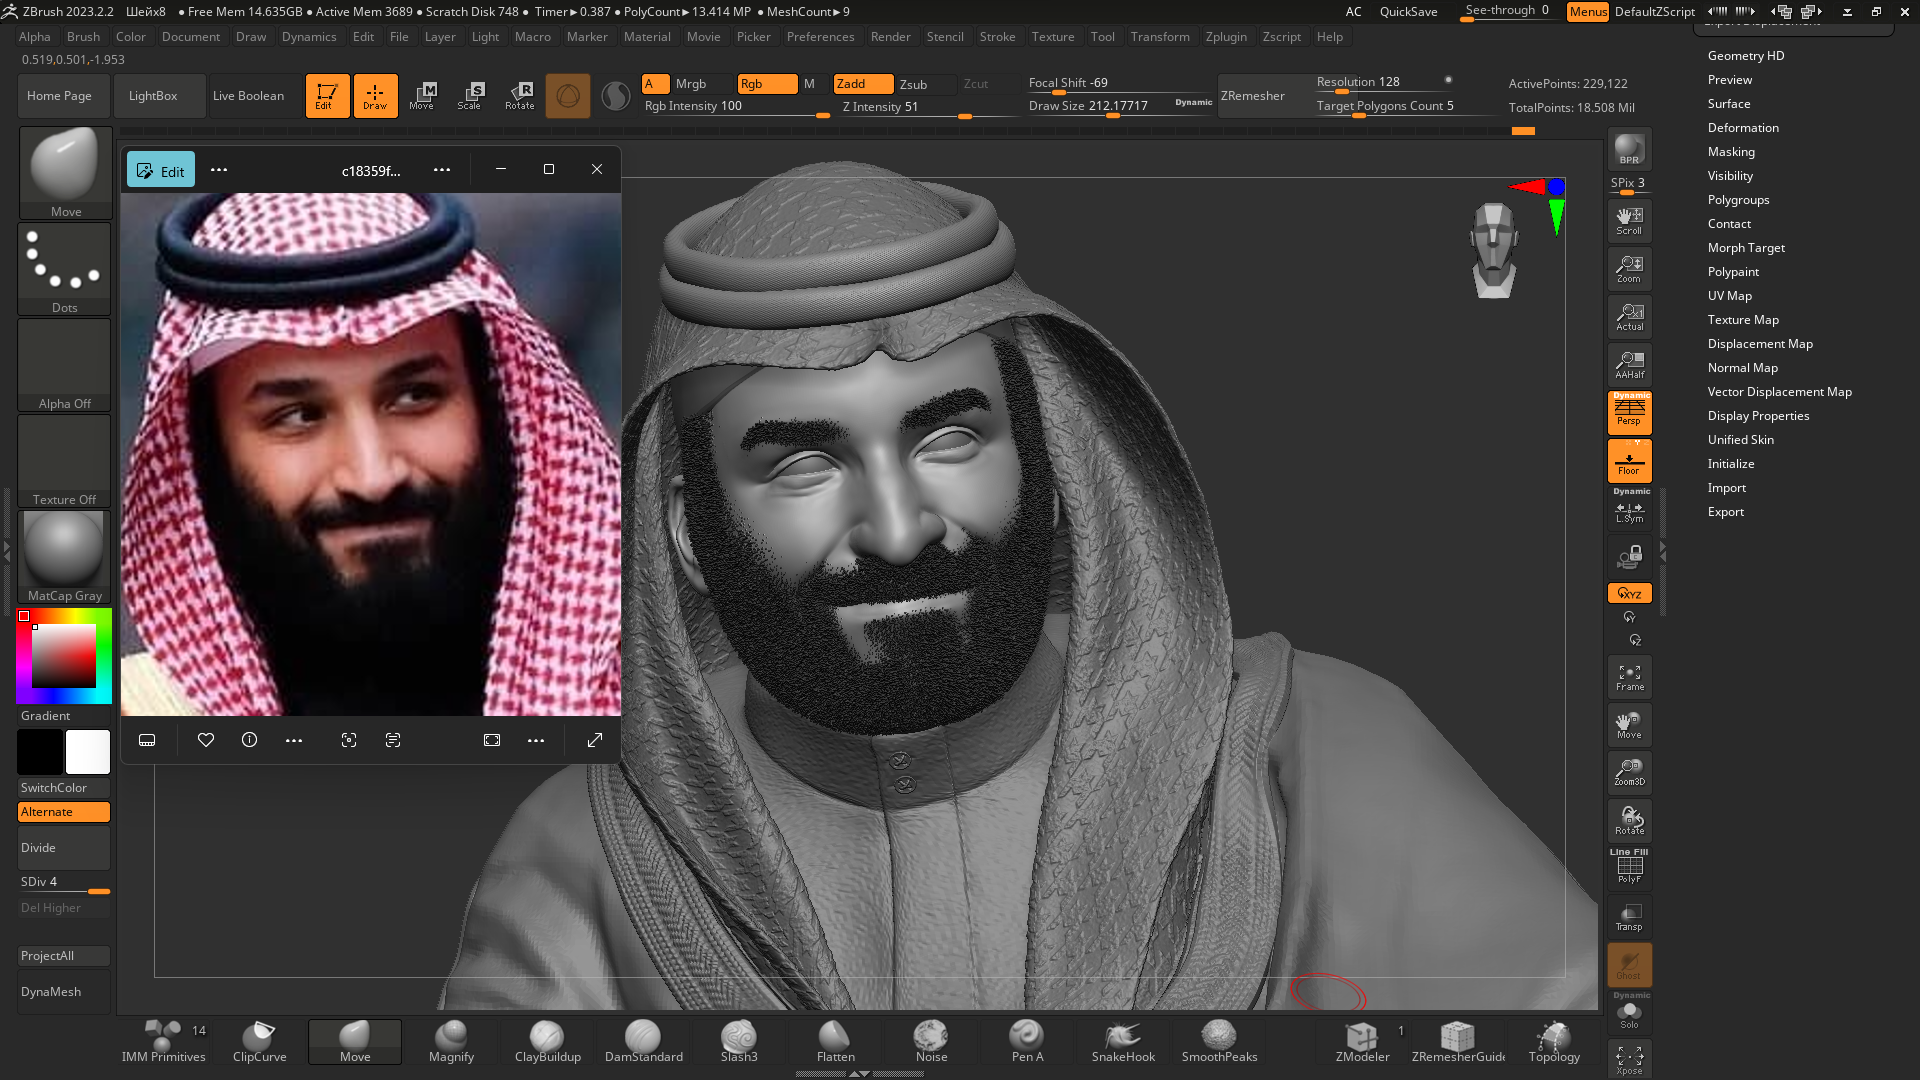This screenshot has width=1920, height=1080.
Task: Expand the Geometry HD section
Action: [x=1746, y=56]
